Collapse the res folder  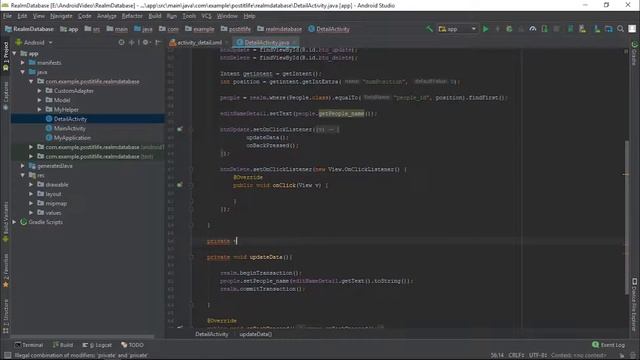(x=23, y=175)
